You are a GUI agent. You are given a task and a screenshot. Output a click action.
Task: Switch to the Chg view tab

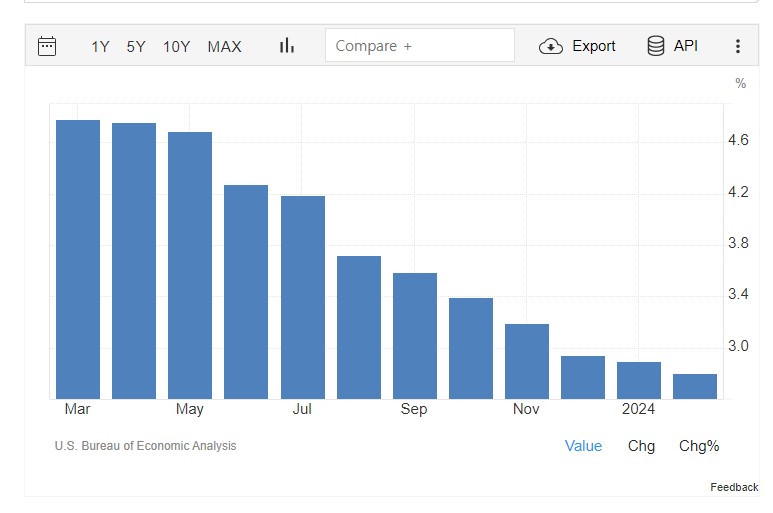[x=641, y=446]
